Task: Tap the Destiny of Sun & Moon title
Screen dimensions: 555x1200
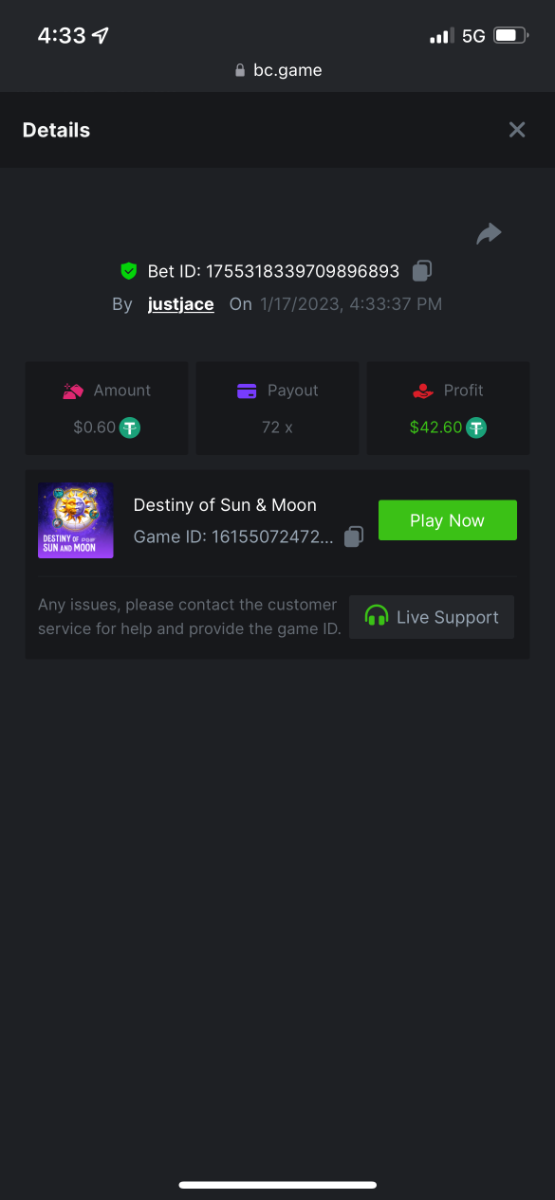Action: pos(225,505)
